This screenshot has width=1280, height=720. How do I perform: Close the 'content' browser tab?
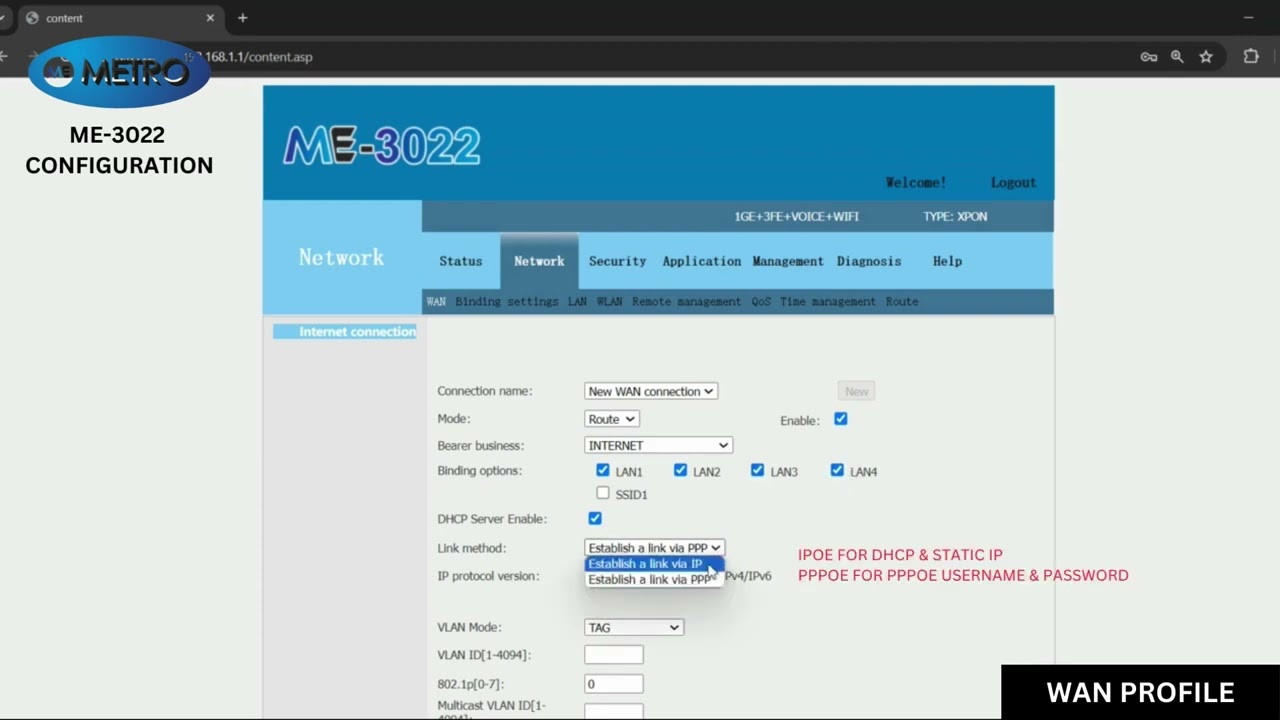point(211,18)
